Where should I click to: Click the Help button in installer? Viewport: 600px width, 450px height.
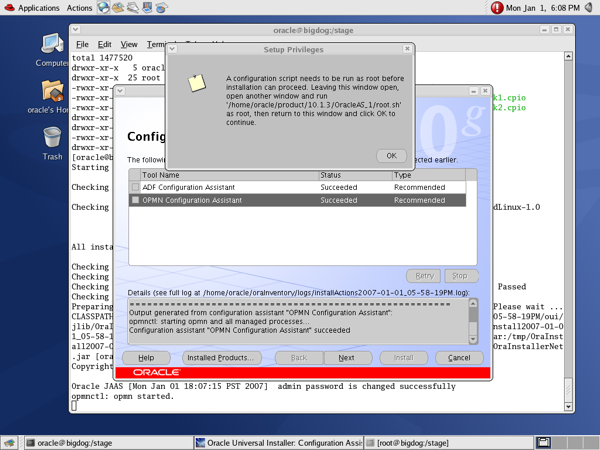tap(146, 358)
